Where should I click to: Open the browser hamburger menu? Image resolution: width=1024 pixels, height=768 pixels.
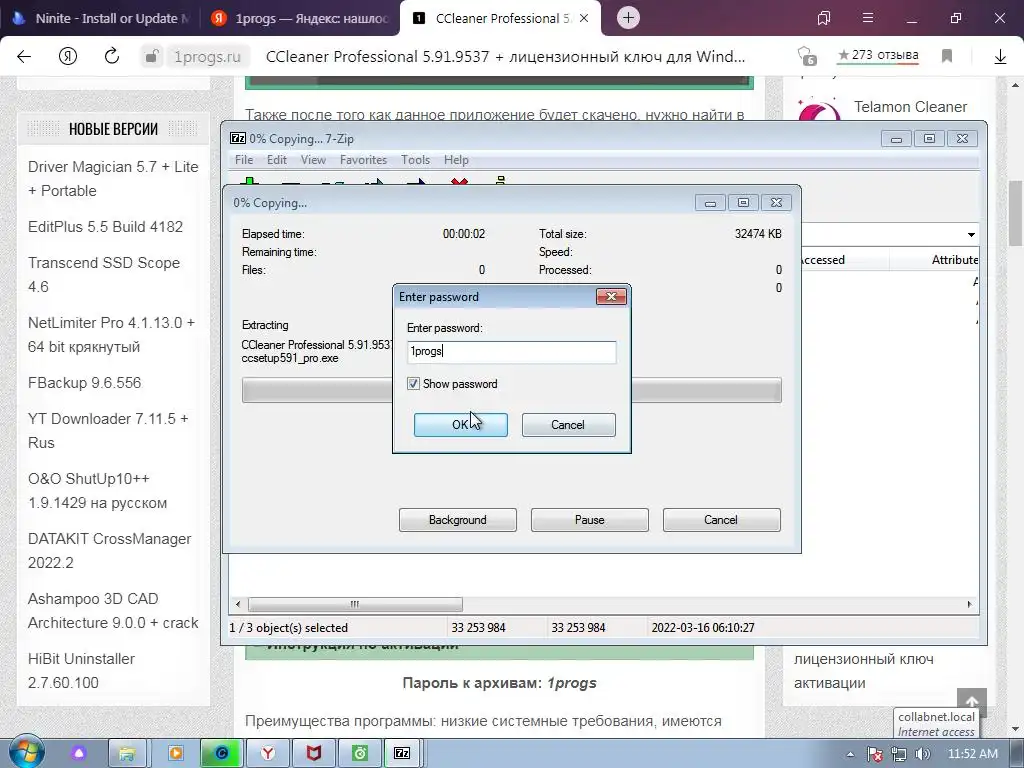(868, 18)
